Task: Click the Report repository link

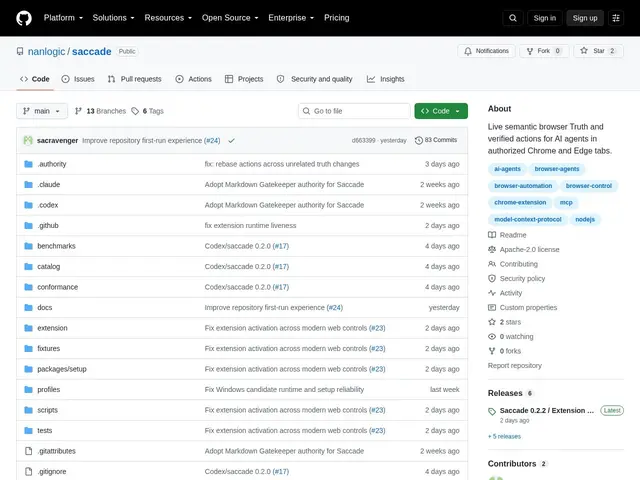Action: click(x=515, y=366)
